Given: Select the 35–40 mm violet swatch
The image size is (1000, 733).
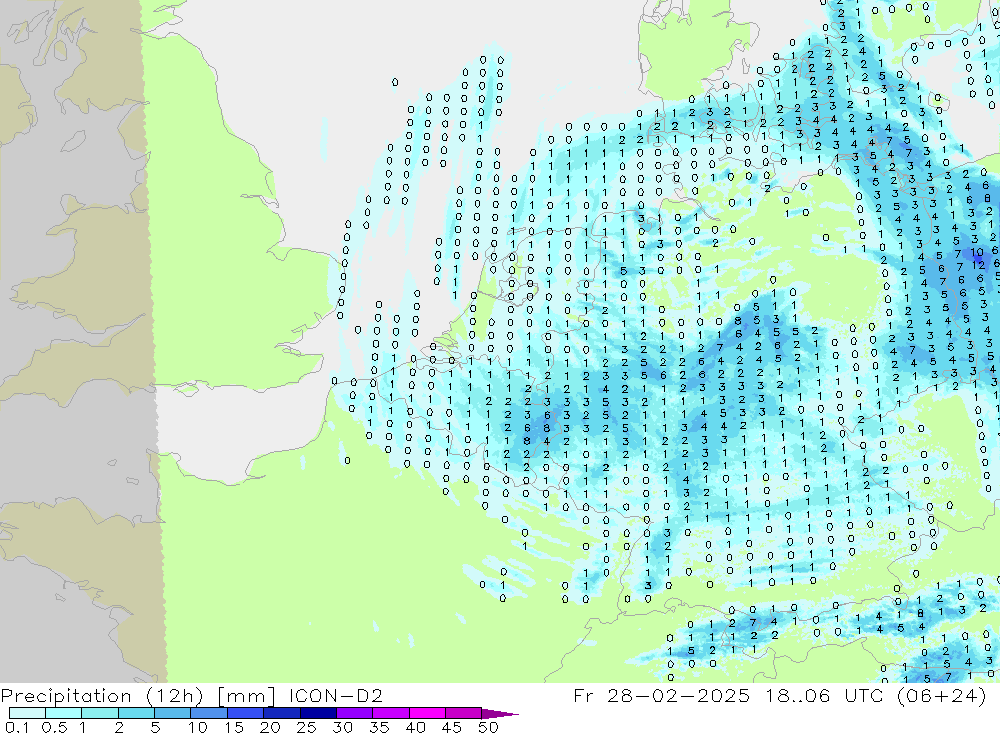Looking at the screenshot, I should (x=391, y=713).
